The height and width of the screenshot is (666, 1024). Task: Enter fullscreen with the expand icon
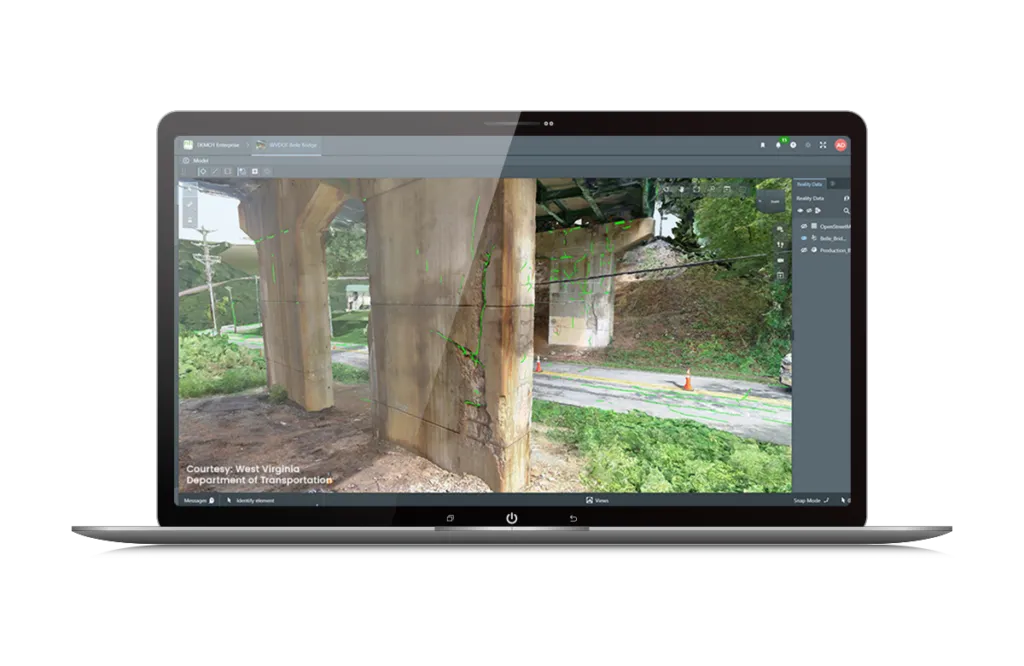click(823, 145)
